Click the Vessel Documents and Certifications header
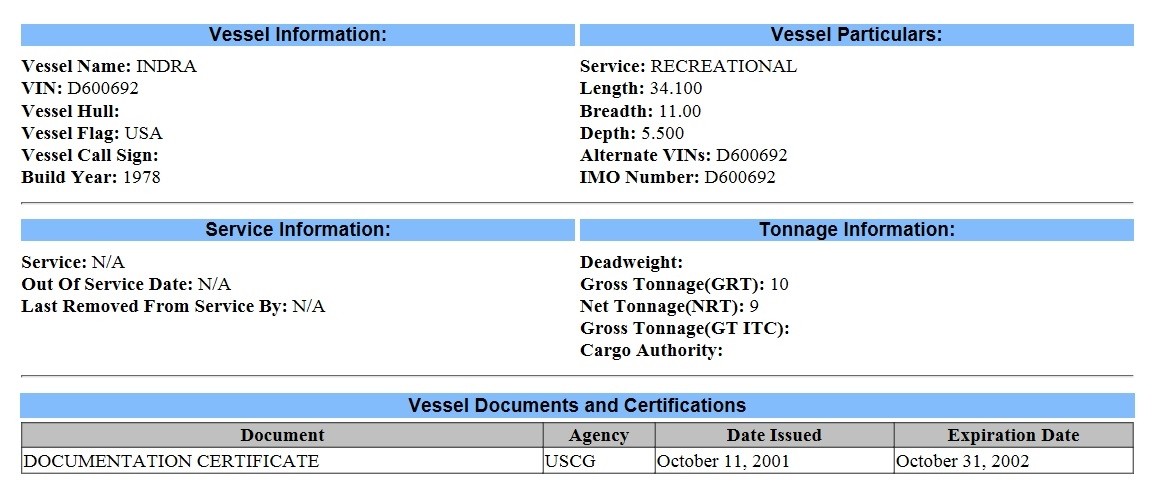 pos(577,405)
